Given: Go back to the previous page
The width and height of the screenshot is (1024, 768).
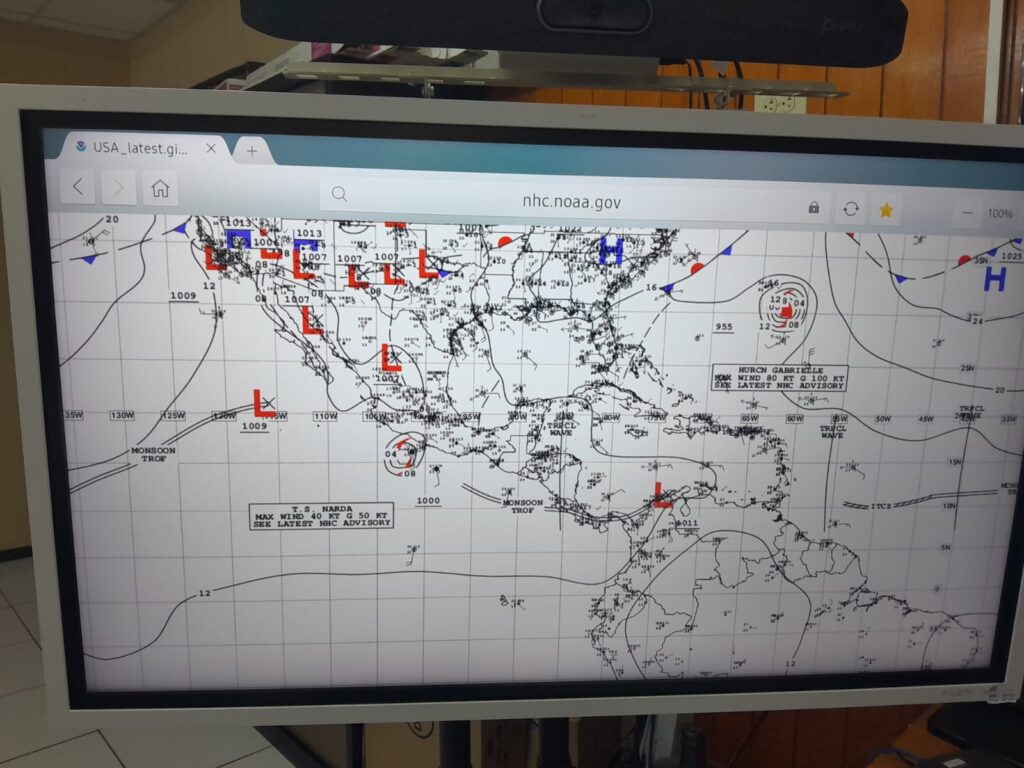Looking at the screenshot, I should (x=78, y=187).
